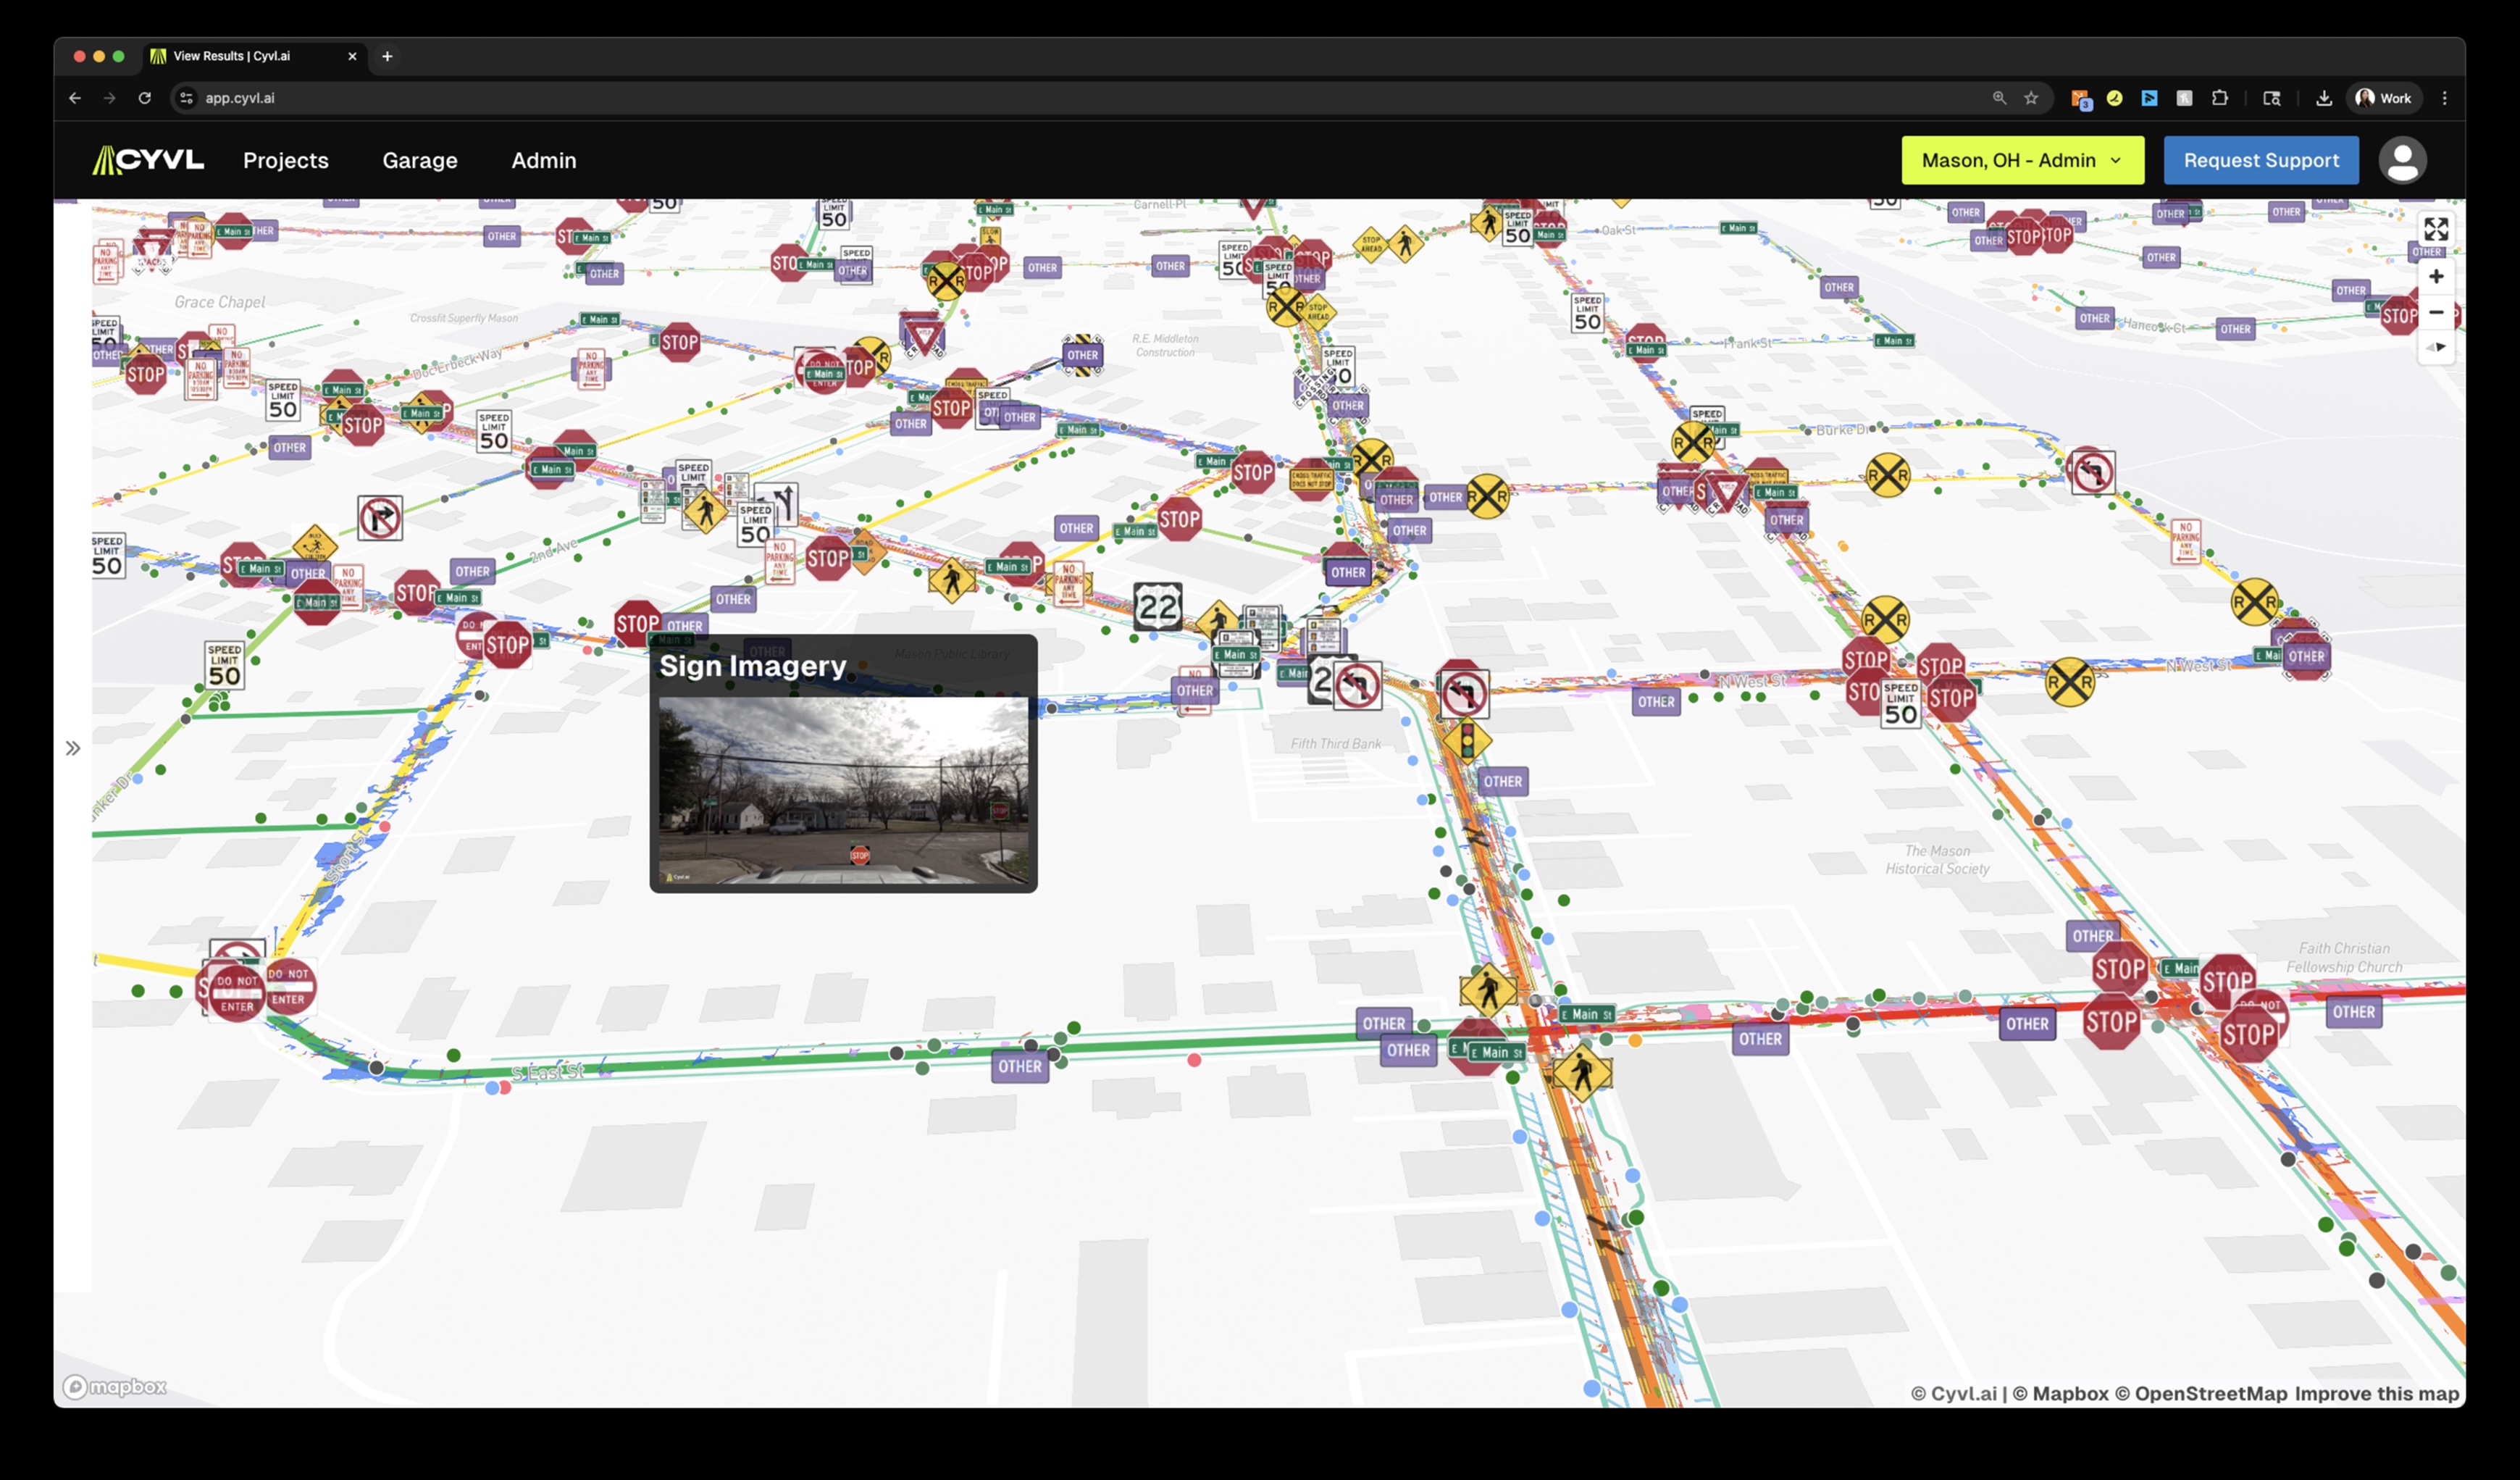Bookmark this page with the star
2520x1480 pixels.
coord(2031,98)
